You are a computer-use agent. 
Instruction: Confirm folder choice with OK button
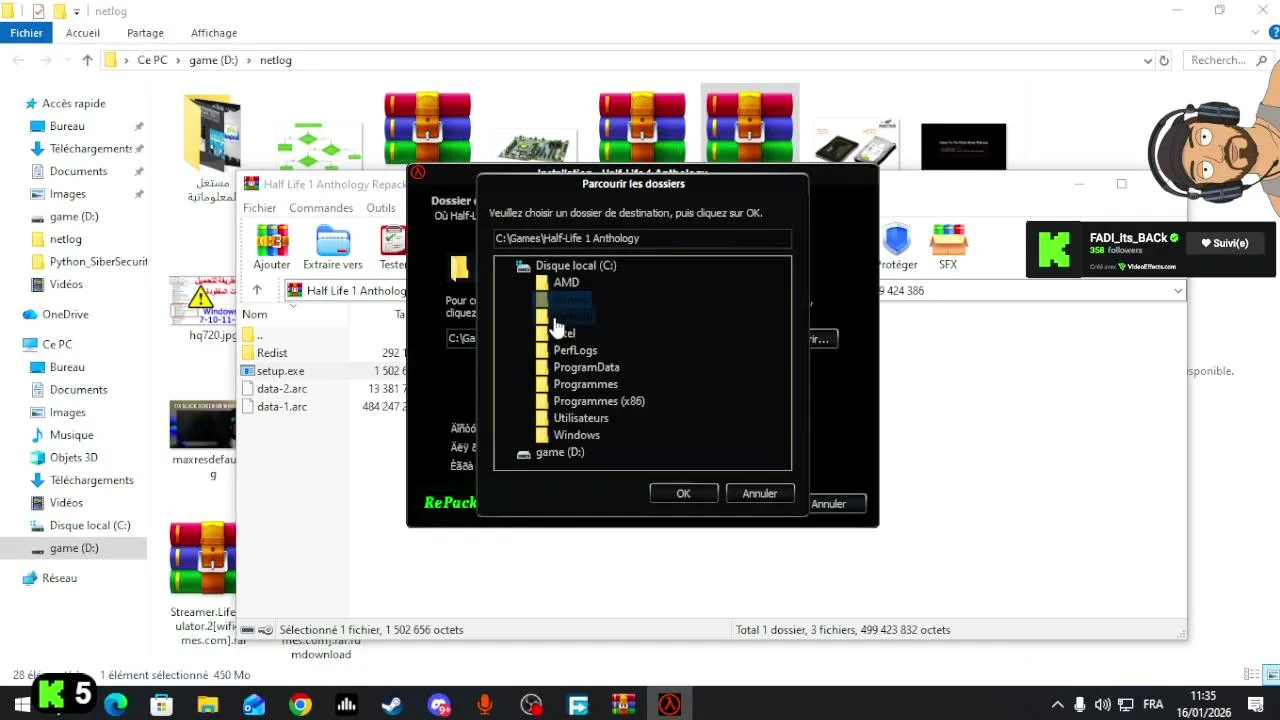click(683, 493)
